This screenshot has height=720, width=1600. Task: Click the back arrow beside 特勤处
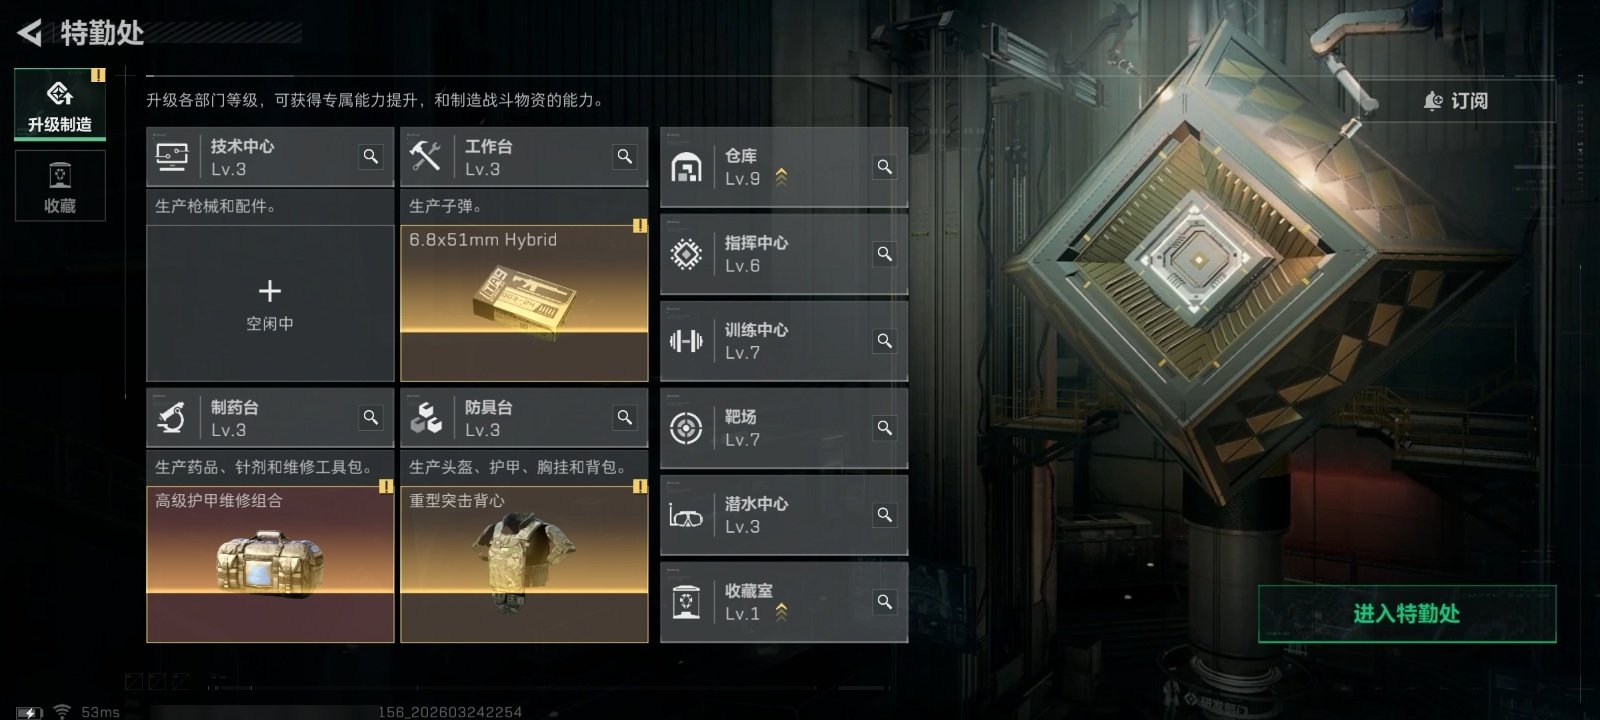[x=29, y=33]
